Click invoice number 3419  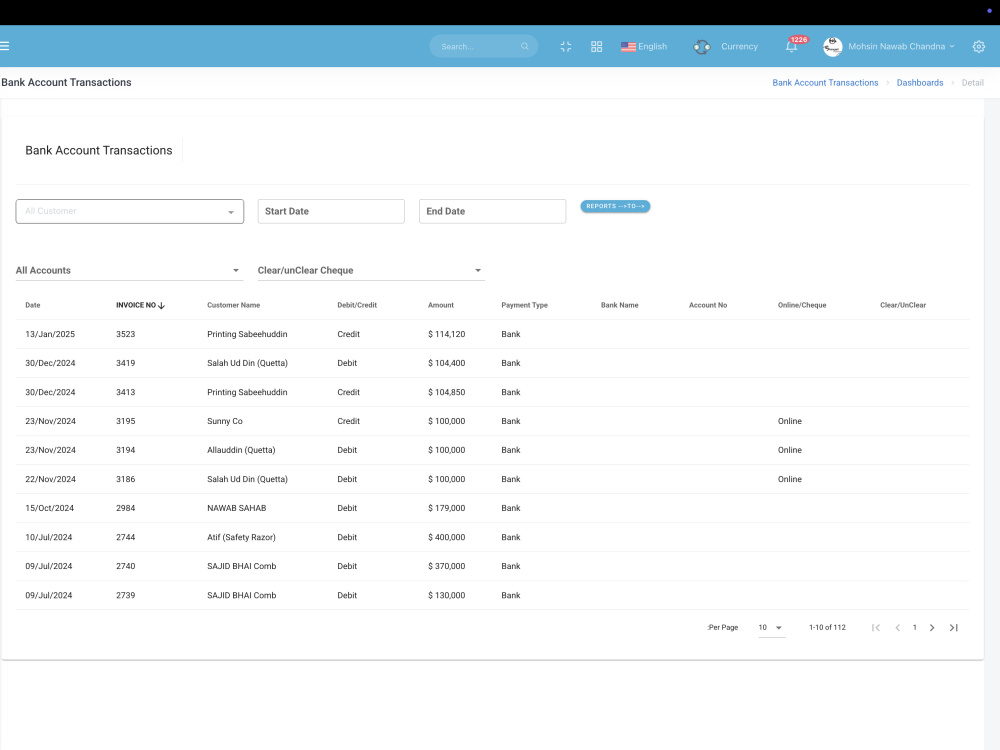pos(126,363)
